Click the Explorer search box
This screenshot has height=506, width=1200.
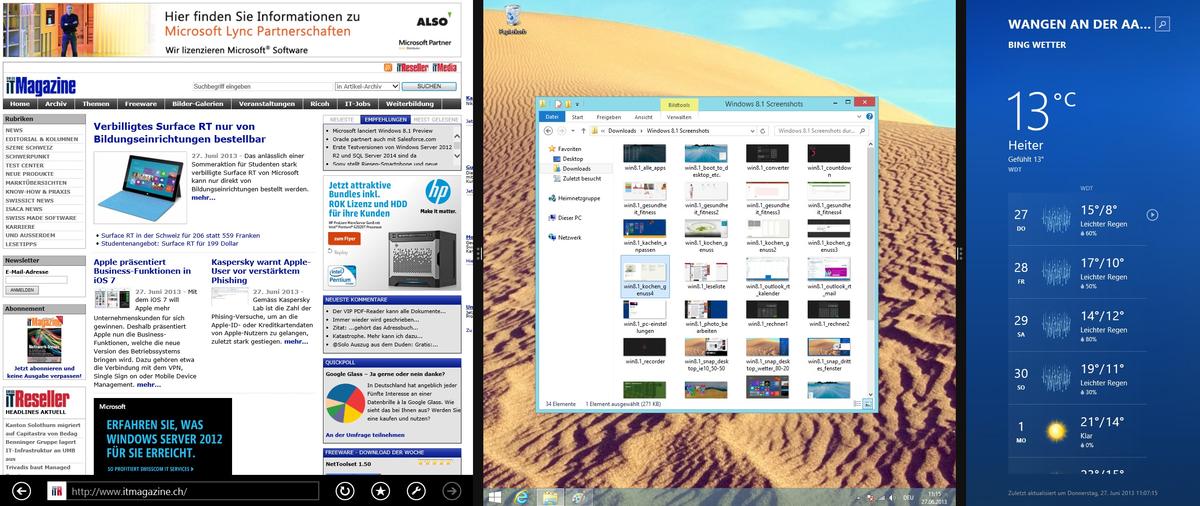822,130
